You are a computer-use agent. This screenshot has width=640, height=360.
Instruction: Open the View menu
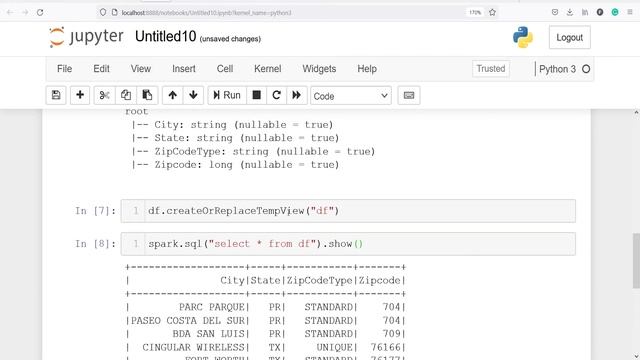point(141,69)
